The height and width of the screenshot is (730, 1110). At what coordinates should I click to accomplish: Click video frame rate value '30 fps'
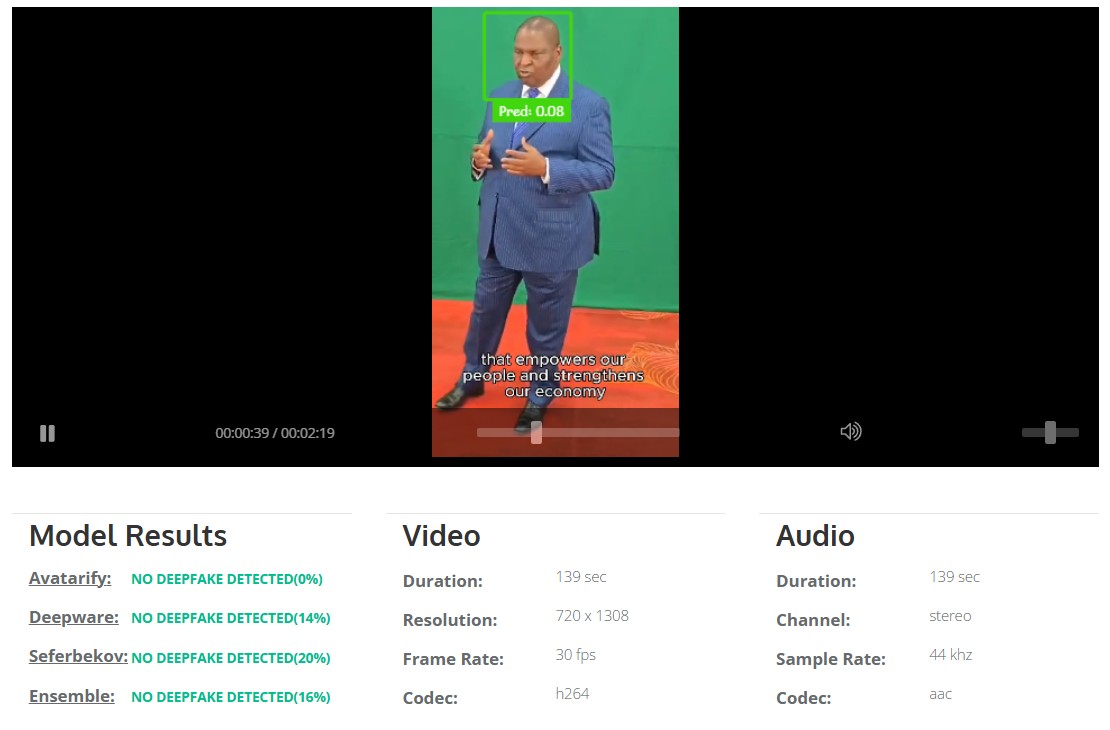[576, 655]
